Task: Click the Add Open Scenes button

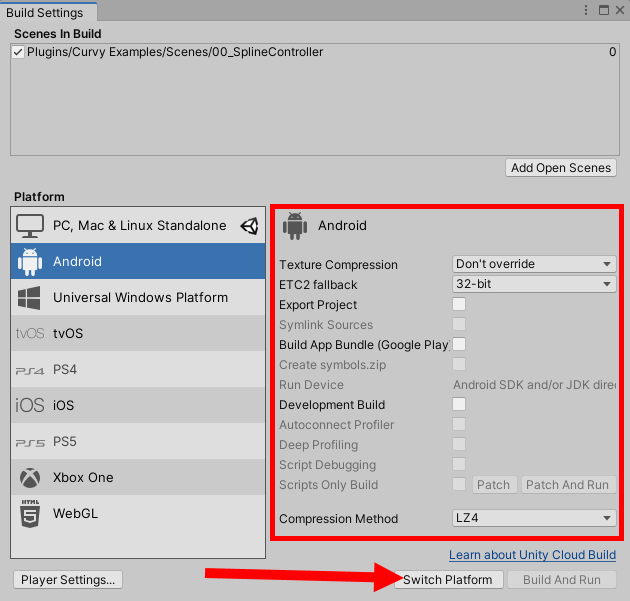Action: pos(560,168)
